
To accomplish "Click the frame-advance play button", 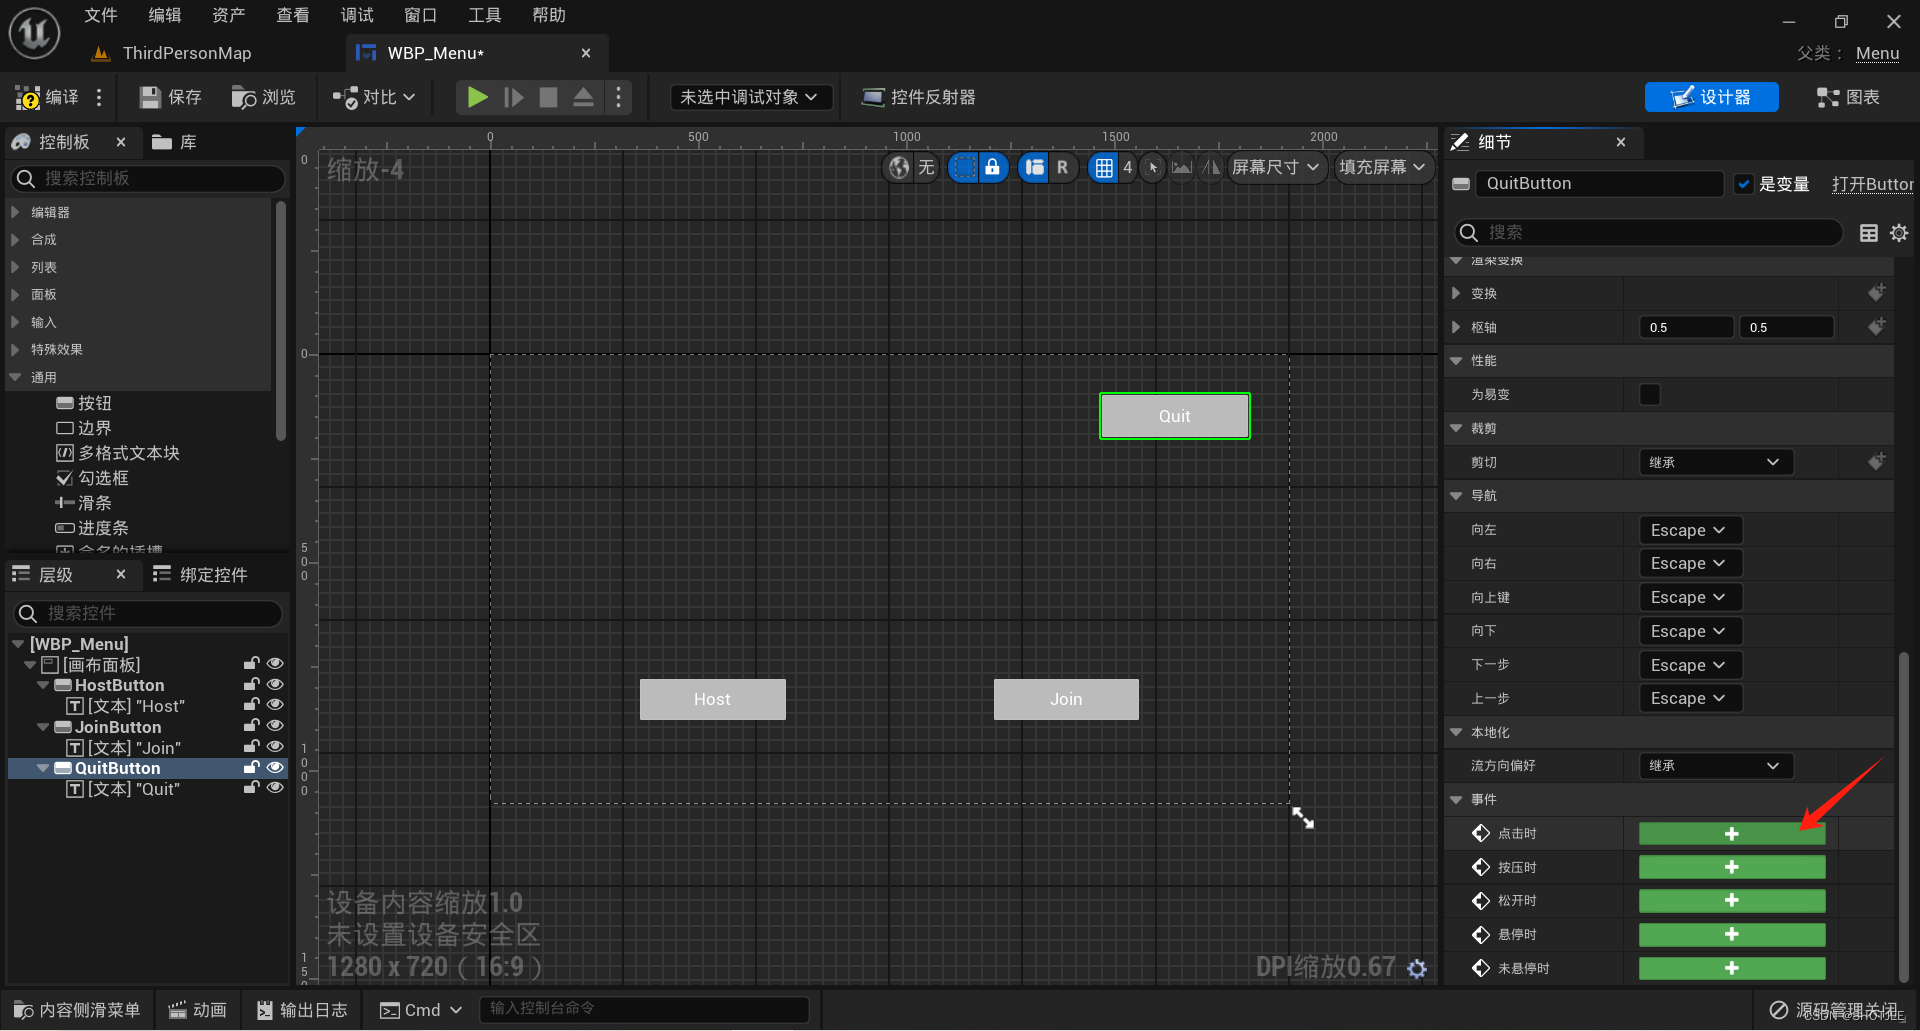I will 514,97.
